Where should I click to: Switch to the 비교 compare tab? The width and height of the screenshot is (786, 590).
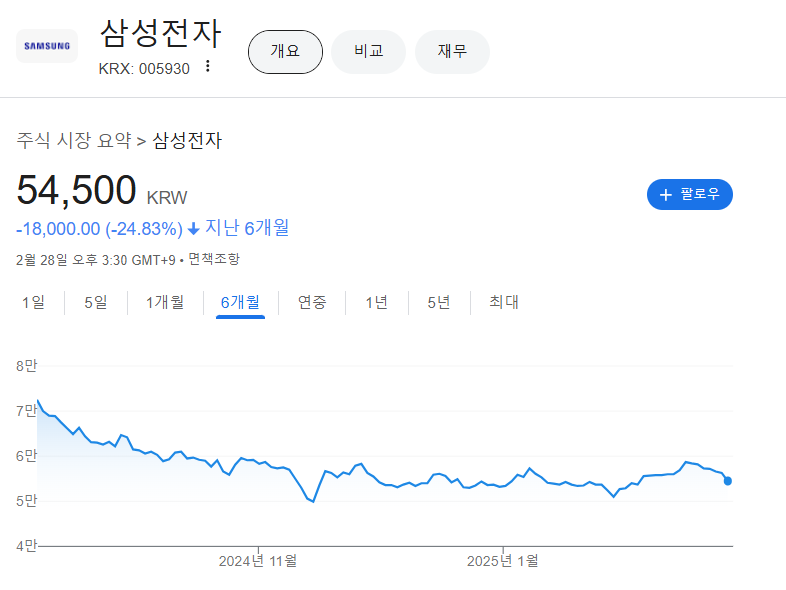pos(368,52)
